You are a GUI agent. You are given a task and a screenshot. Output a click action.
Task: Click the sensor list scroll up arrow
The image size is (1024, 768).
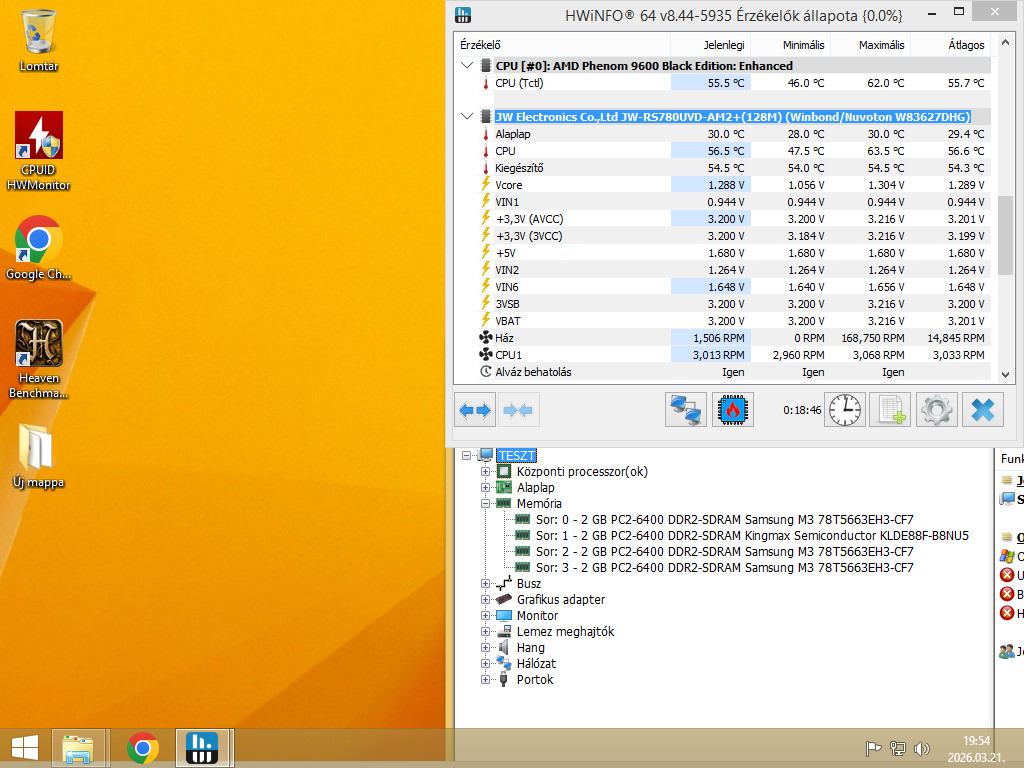[x=1005, y=42]
